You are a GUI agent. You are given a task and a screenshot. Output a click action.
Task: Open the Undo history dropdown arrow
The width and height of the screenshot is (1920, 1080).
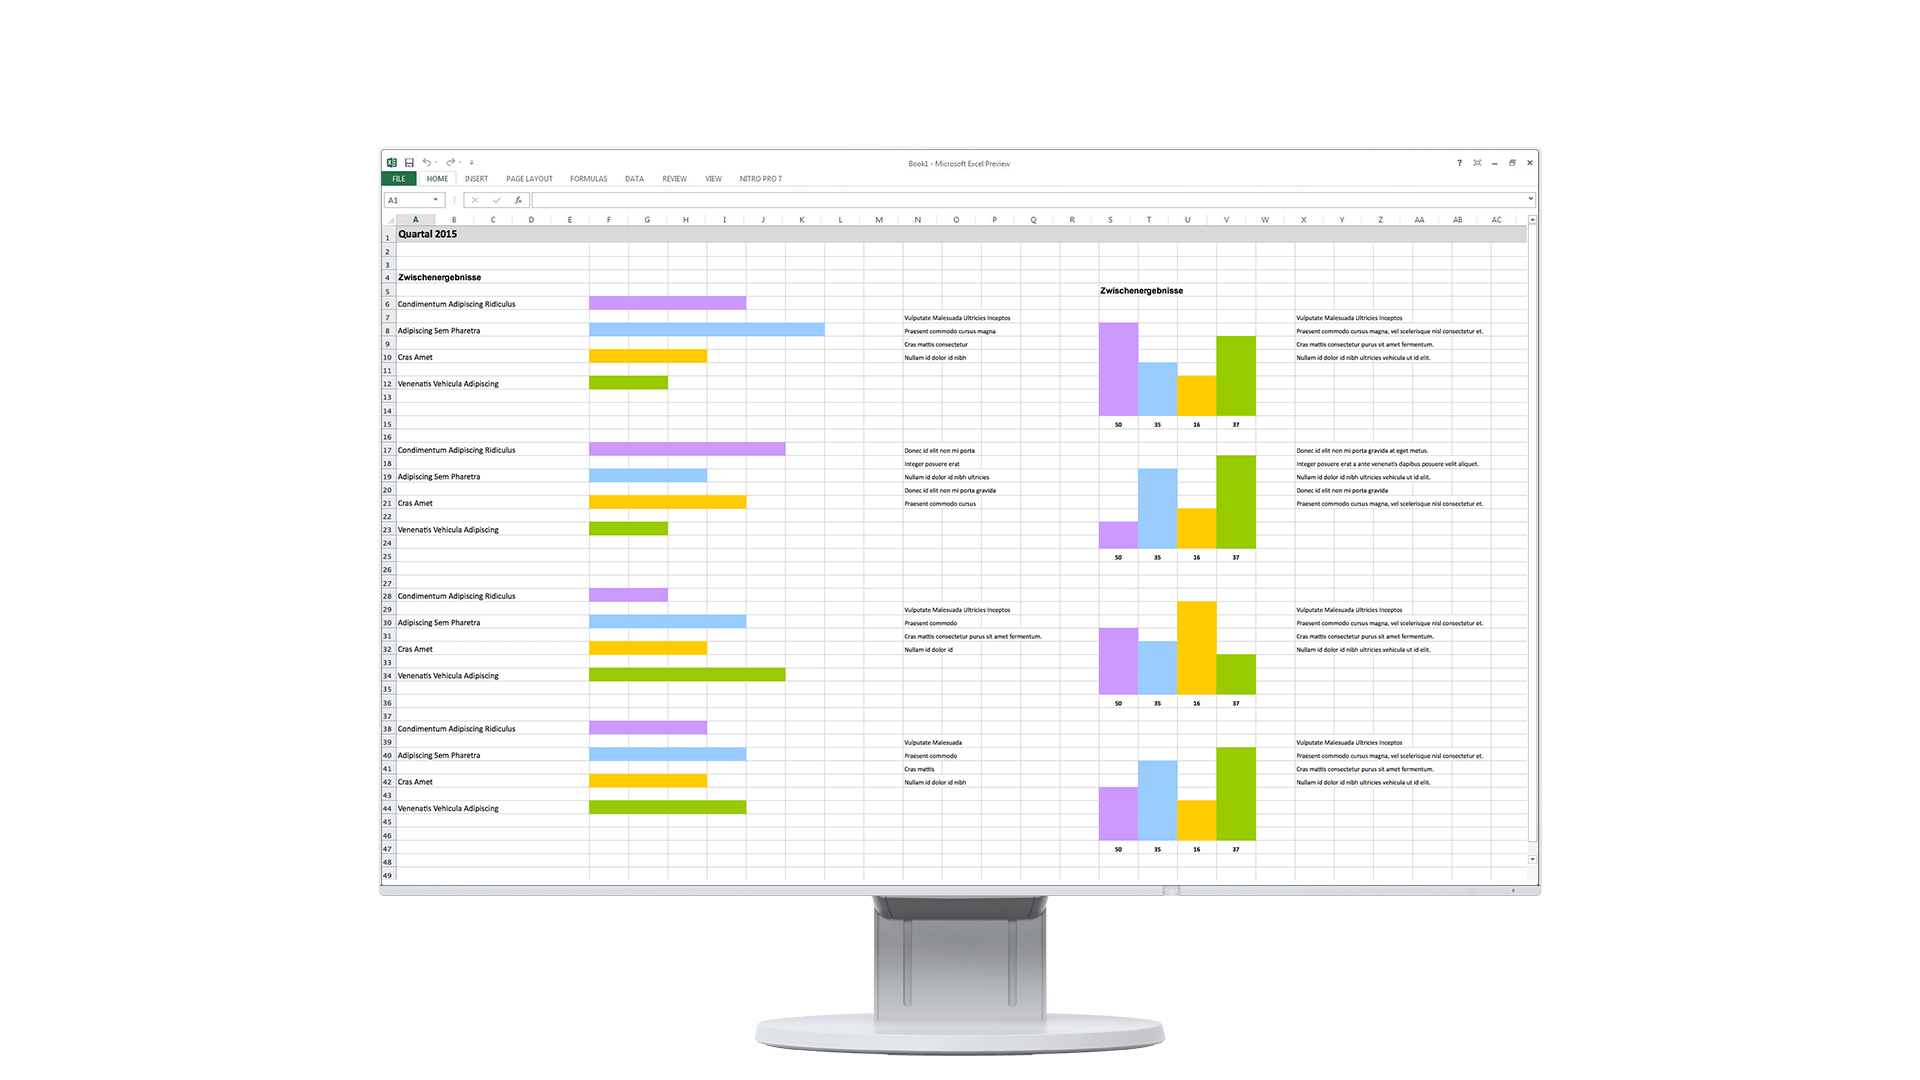point(436,162)
